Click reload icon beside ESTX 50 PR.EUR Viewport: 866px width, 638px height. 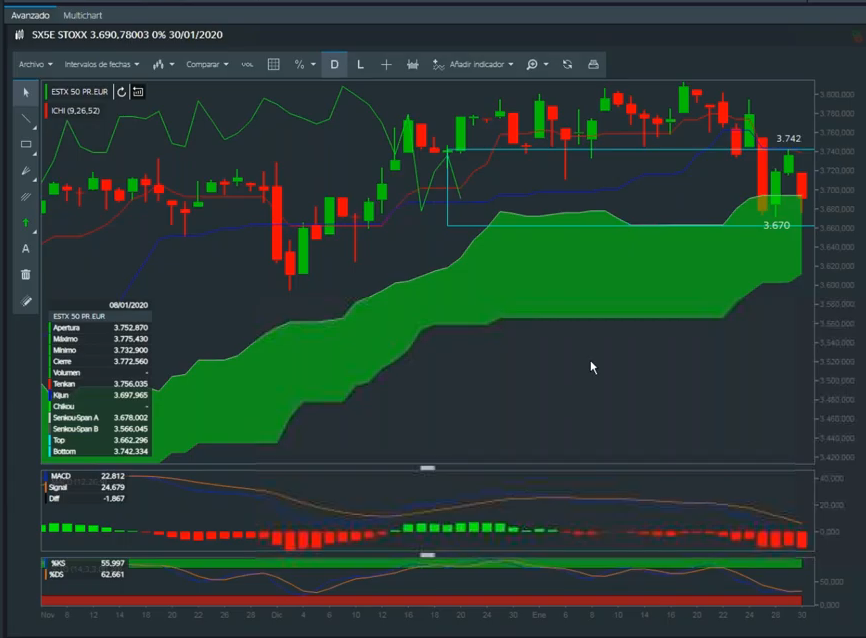point(122,92)
